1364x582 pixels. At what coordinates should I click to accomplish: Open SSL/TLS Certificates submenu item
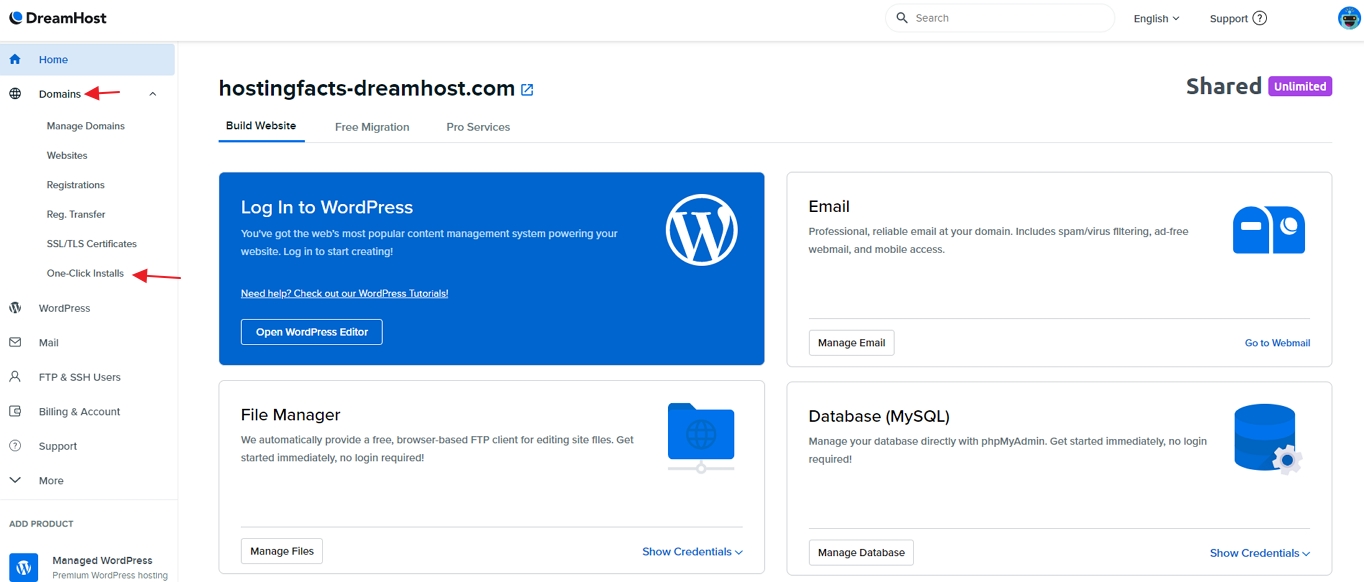92,244
